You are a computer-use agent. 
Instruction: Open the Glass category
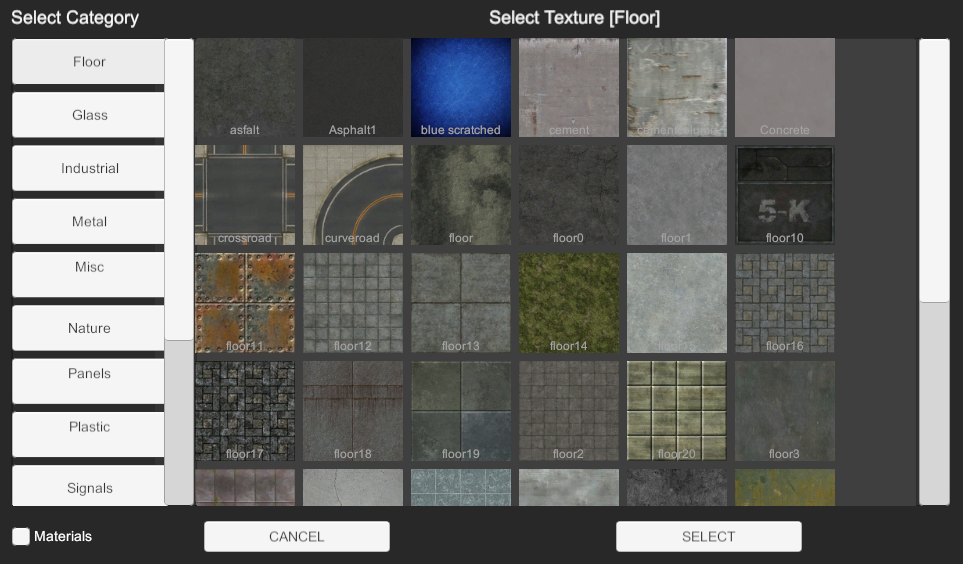pyautogui.click(x=88, y=115)
